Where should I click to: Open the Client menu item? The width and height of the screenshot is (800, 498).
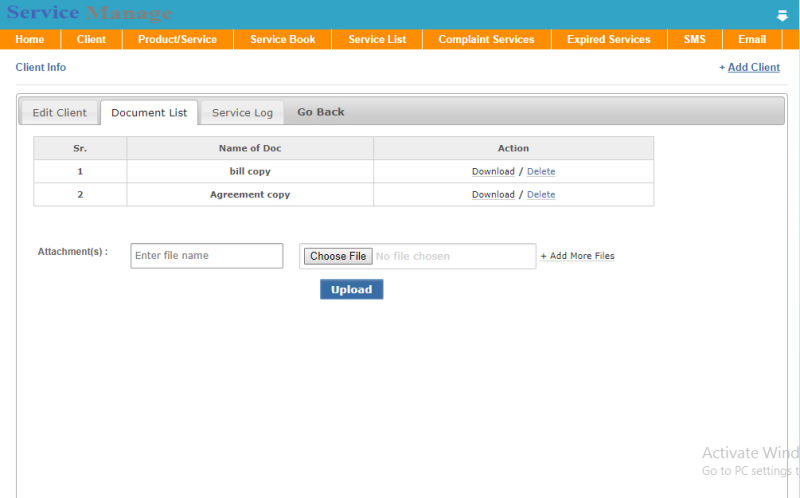[x=91, y=39]
